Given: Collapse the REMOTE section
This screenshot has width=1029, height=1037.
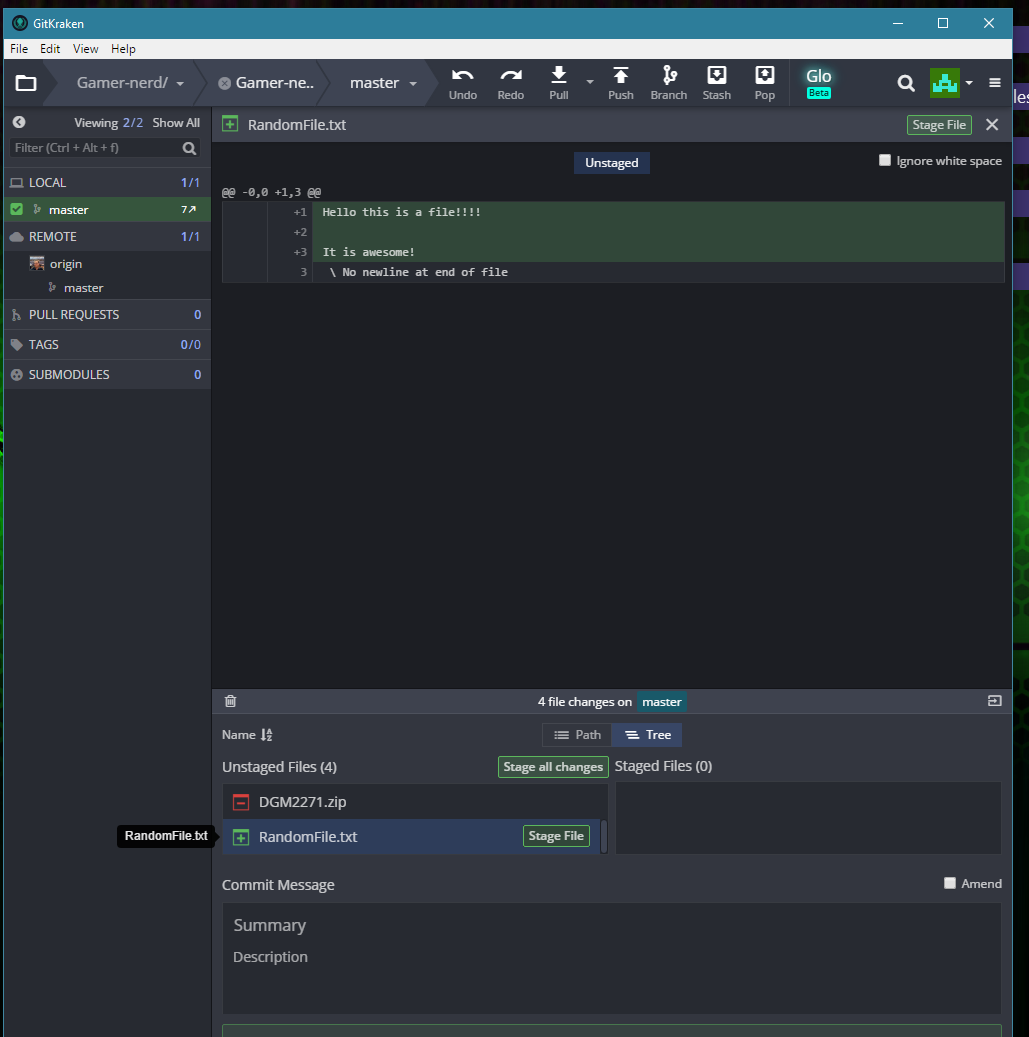Looking at the screenshot, I should [107, 237].
